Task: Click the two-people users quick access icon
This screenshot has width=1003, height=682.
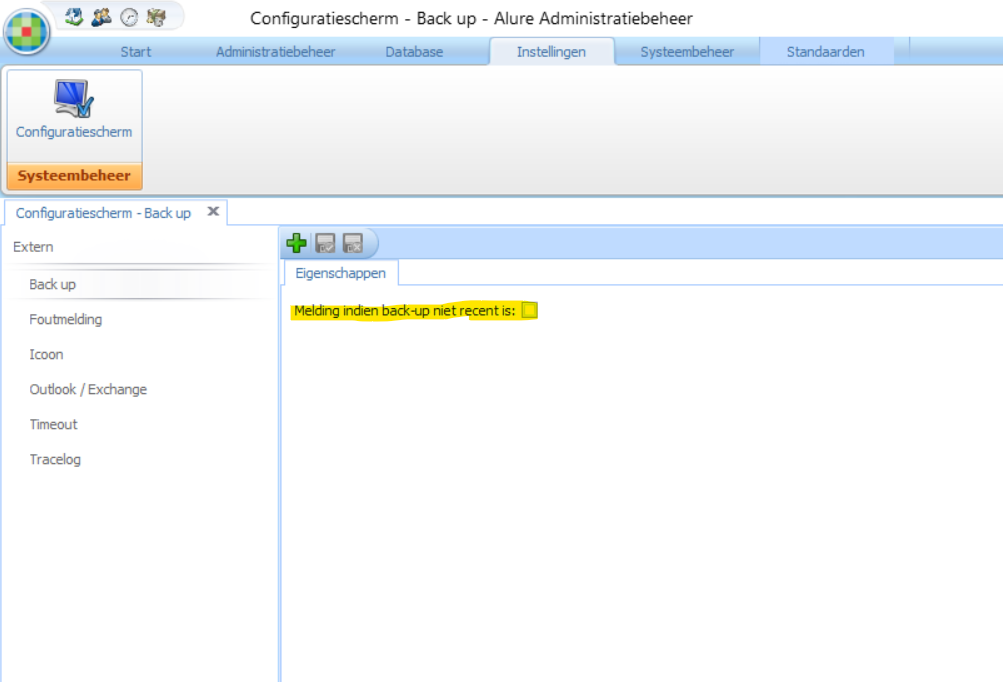Action: click(101, 16)
